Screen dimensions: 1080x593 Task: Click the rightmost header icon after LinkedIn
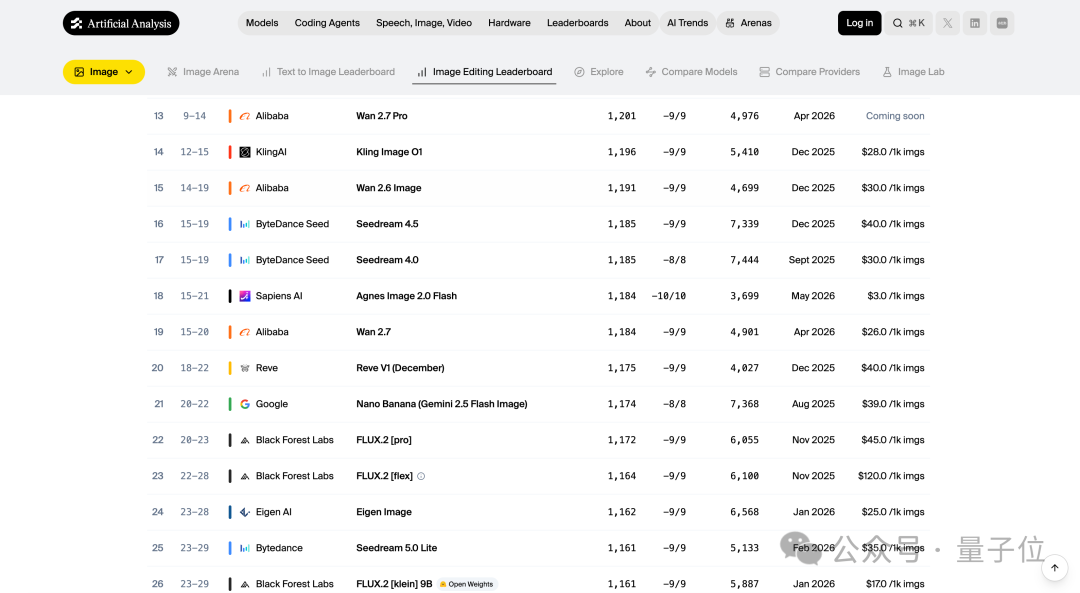(1002, 23)
